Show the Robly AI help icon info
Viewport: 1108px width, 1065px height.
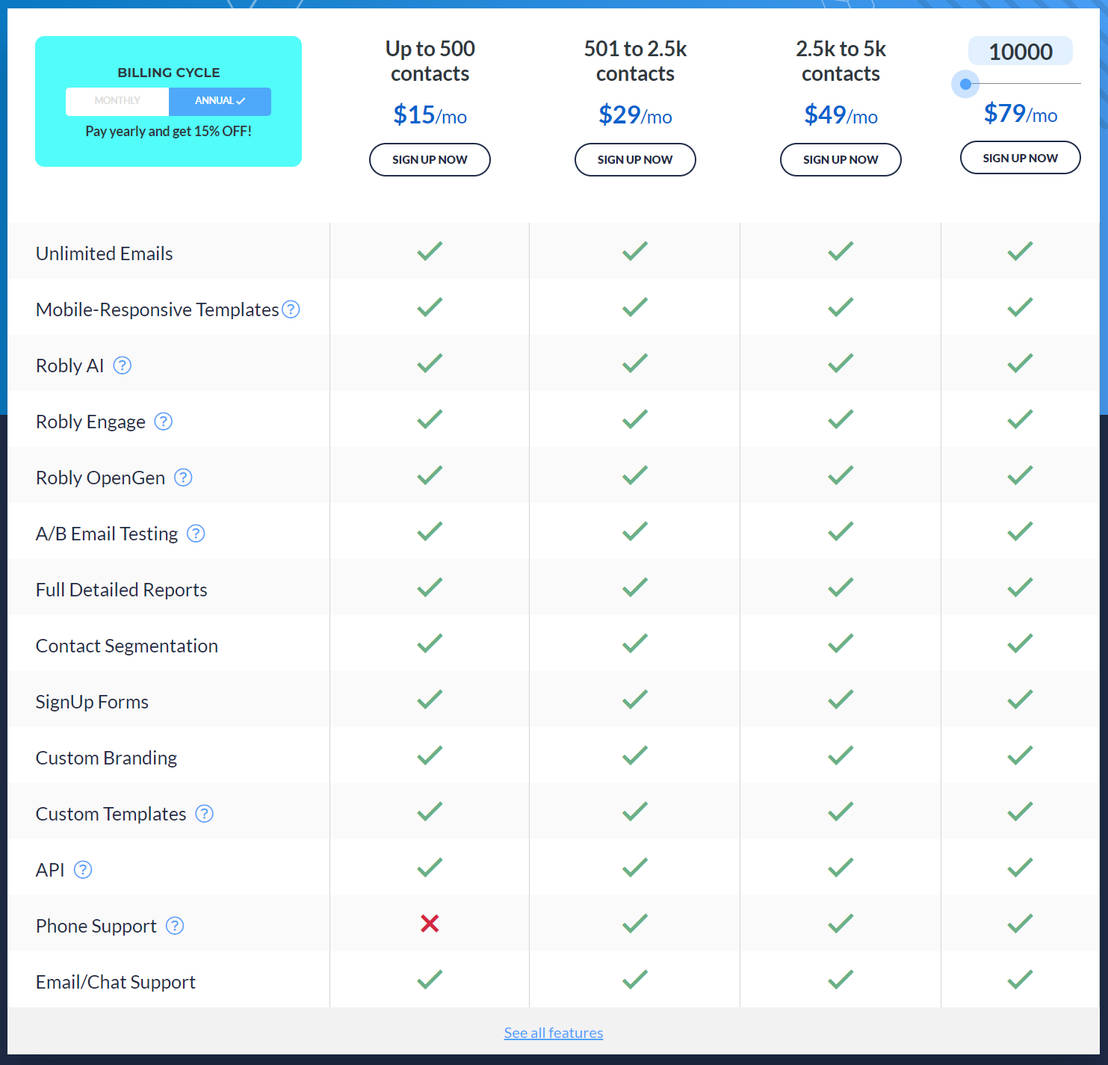[x=122, y=365]
